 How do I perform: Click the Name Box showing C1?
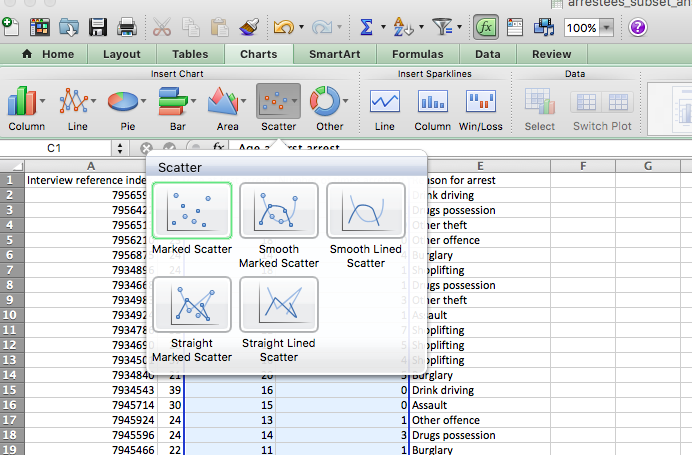click(x=60, y=147)
